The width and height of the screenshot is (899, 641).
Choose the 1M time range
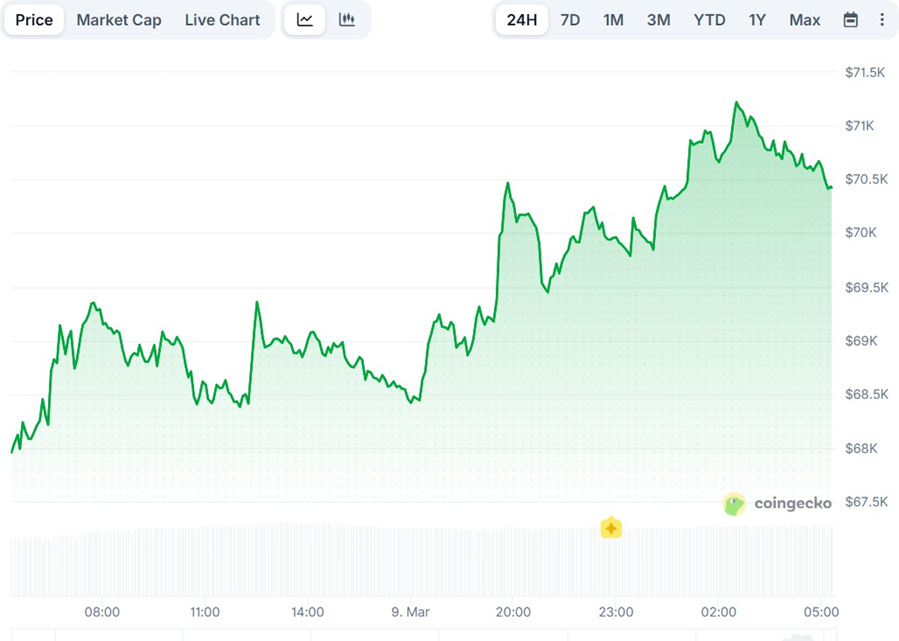coord(613,20)
